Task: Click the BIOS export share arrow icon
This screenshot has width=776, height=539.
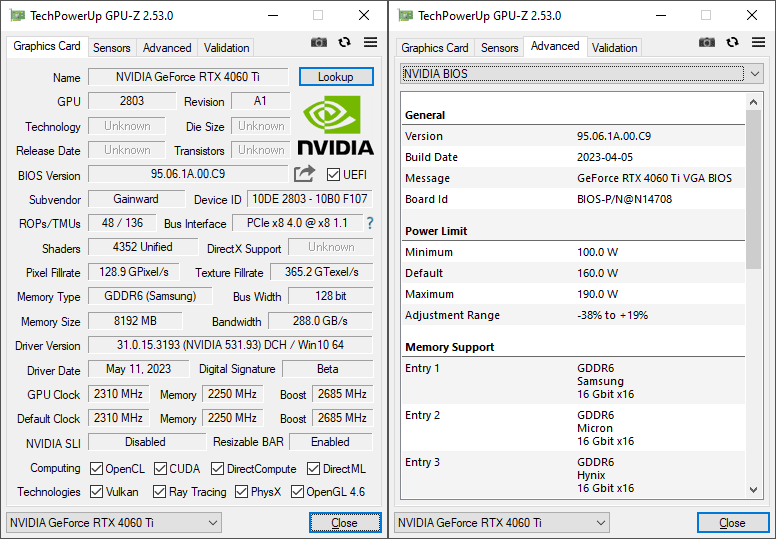Action: pos(304,174)
